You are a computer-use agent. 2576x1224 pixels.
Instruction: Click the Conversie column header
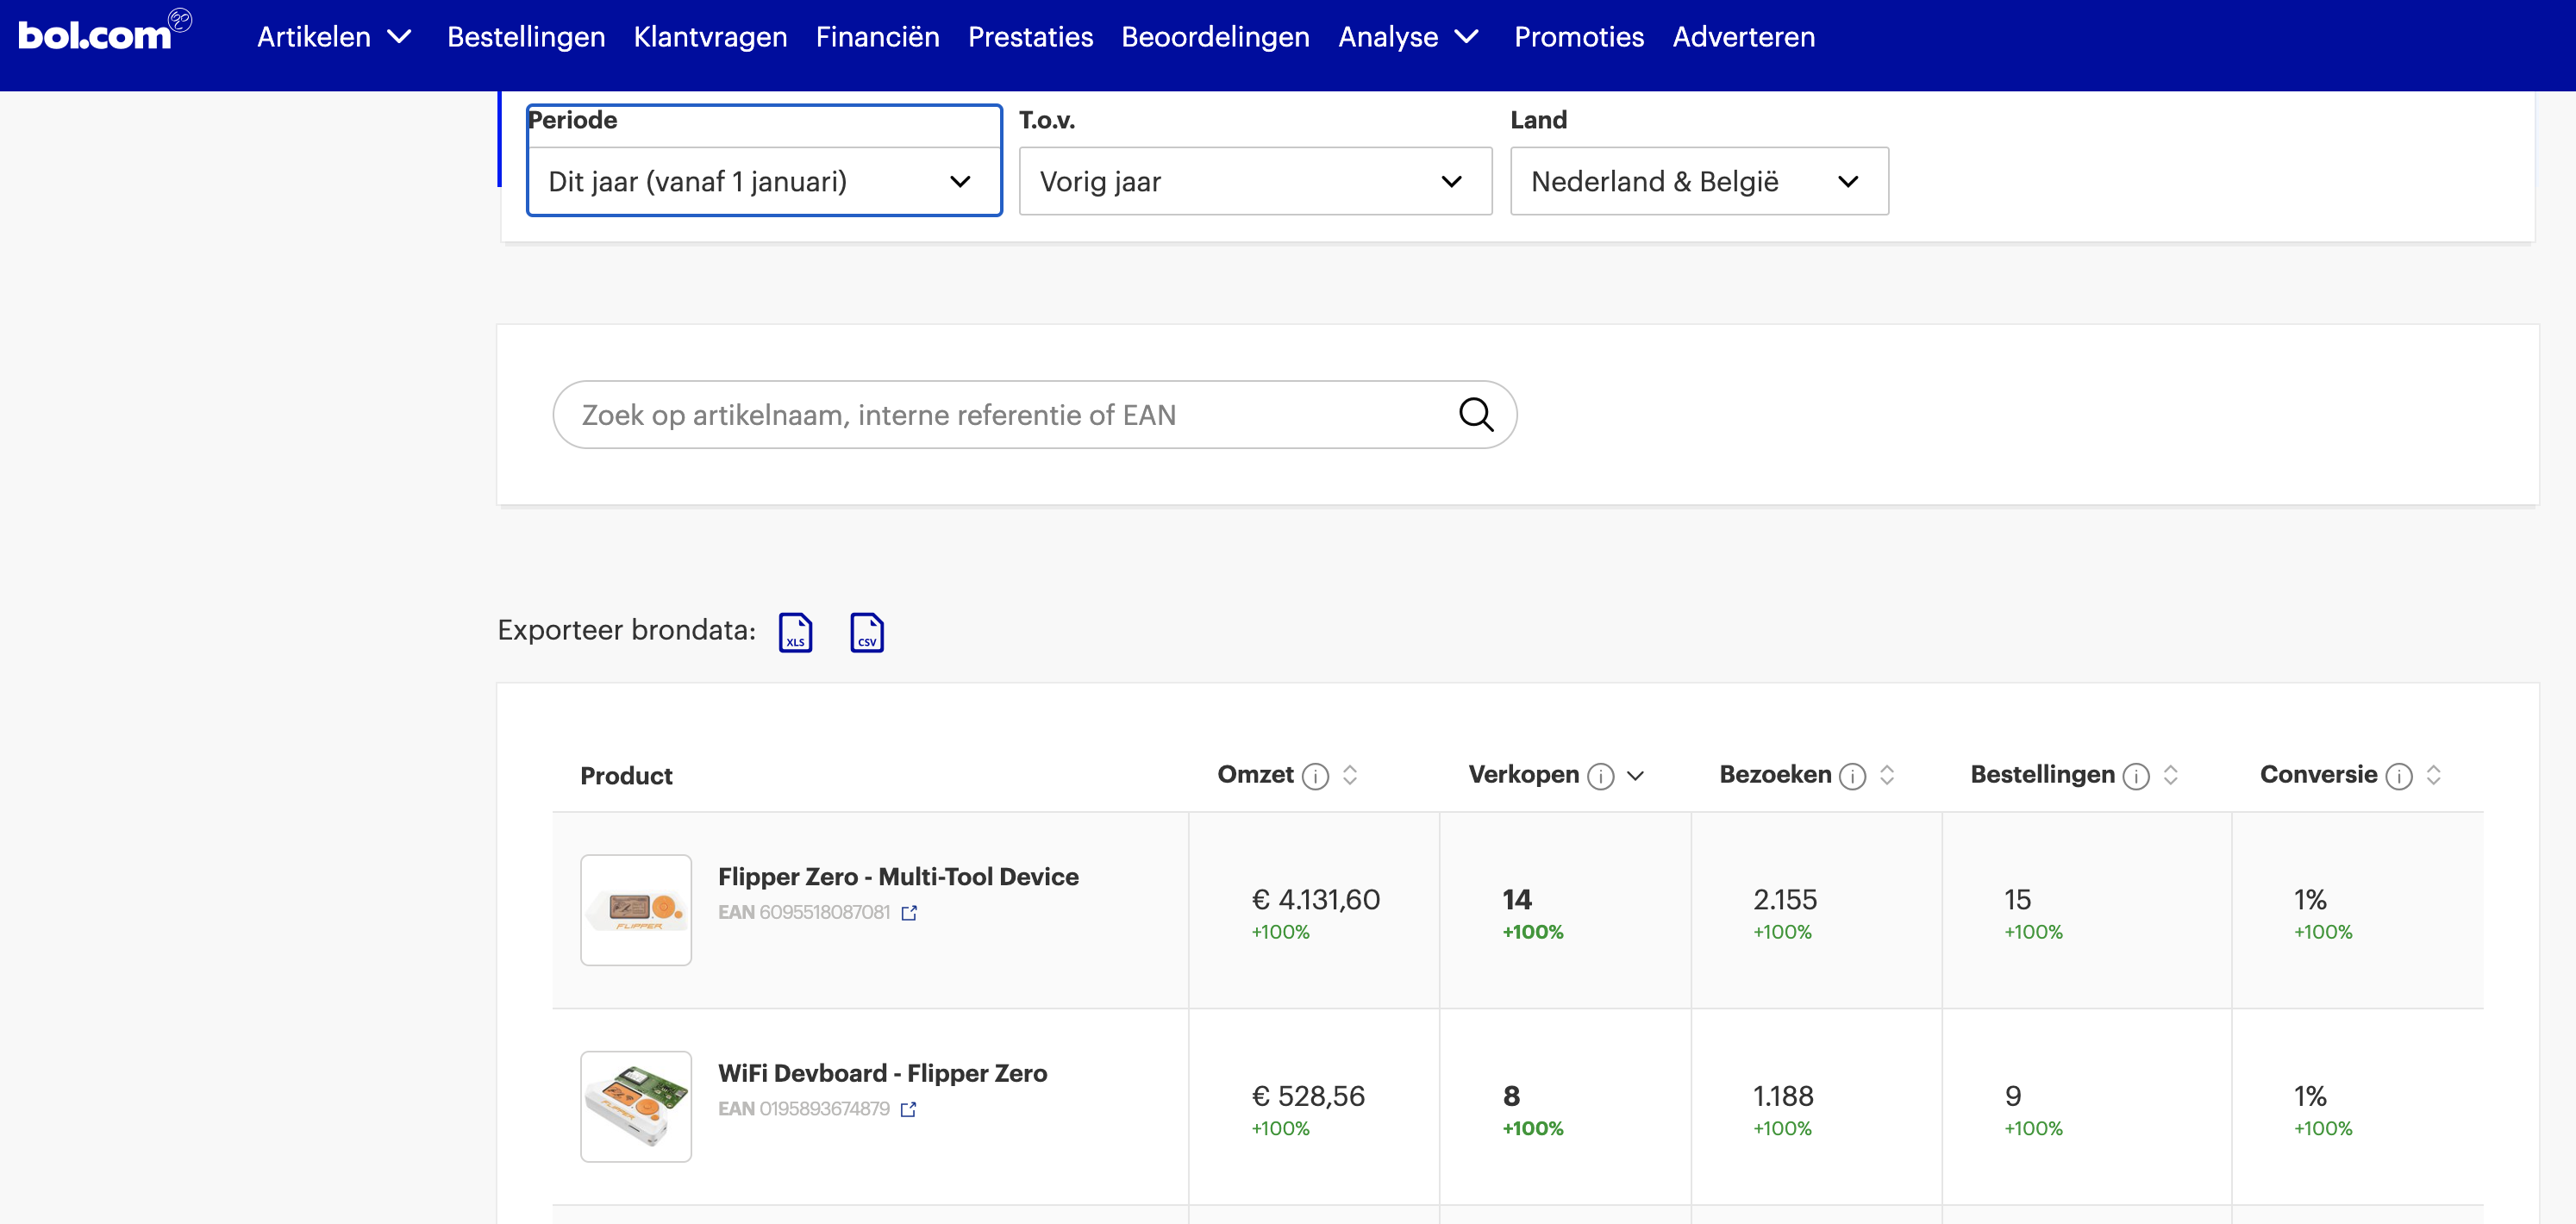(2318, 775)
